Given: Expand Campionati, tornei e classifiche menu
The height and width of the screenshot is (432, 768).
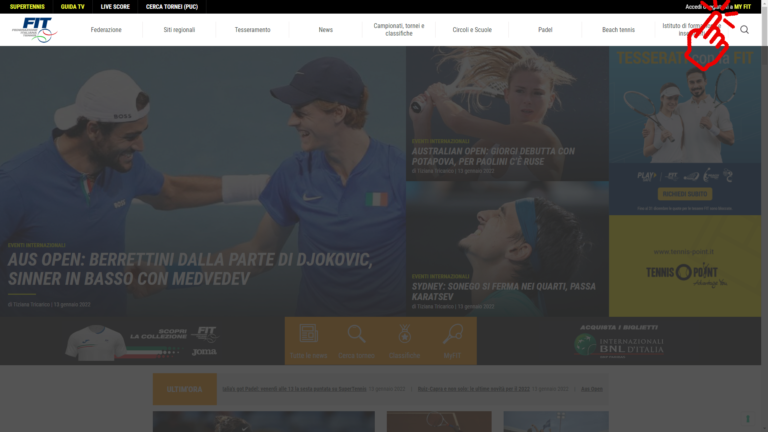Looking at the screenshot, I should [399, 30].
